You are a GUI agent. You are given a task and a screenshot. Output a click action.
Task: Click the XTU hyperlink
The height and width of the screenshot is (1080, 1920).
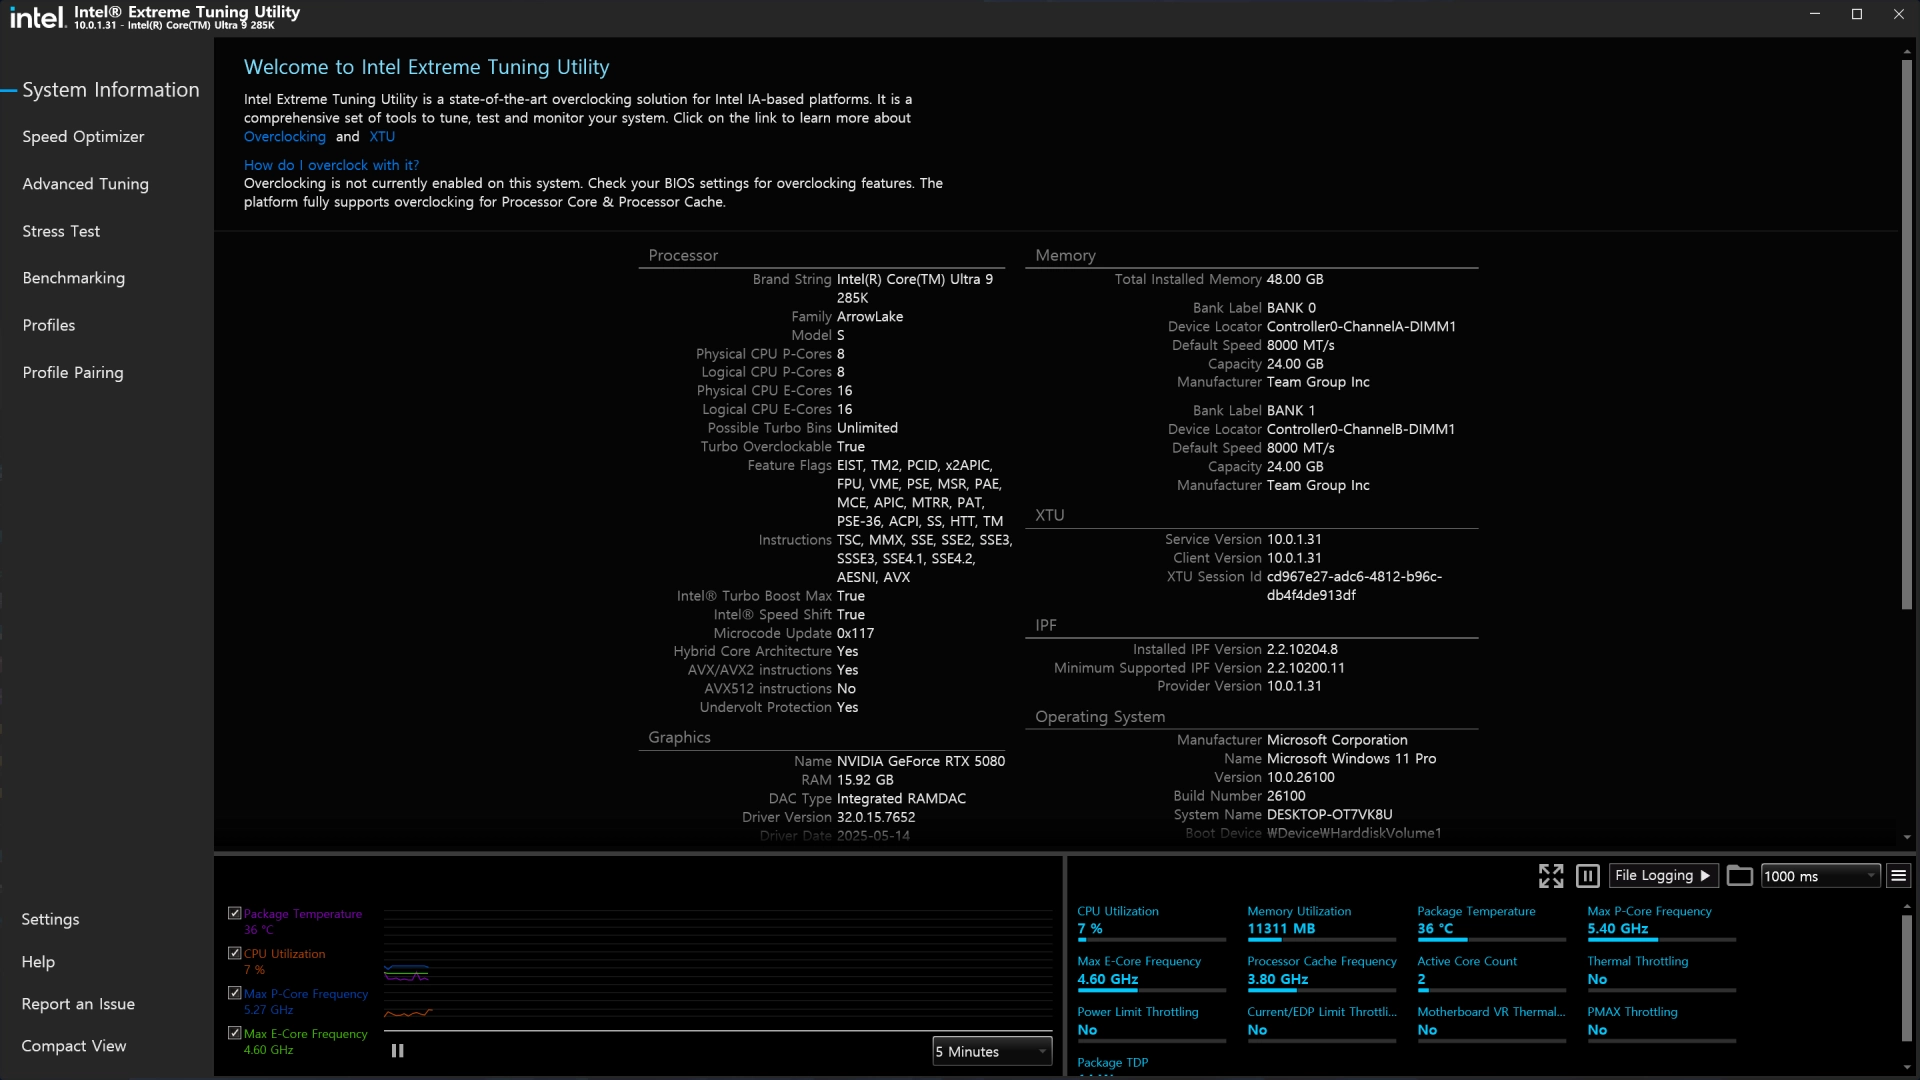point(381,137)
